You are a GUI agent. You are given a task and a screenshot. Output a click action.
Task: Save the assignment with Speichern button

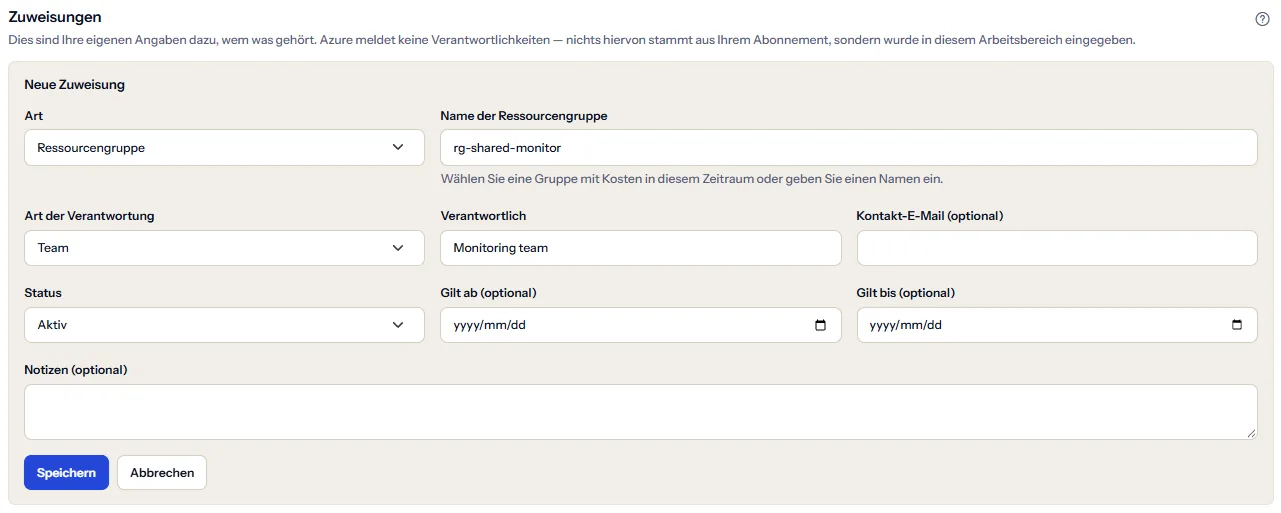[x=66, y=473]
